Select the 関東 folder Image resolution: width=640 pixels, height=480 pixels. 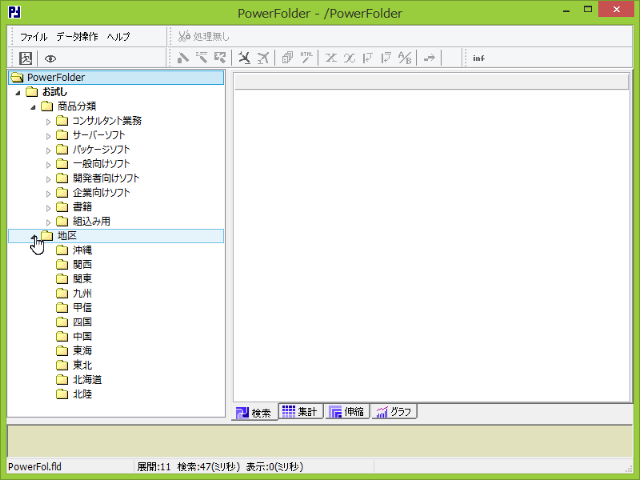pyautogui.click(x=82, y=279)
